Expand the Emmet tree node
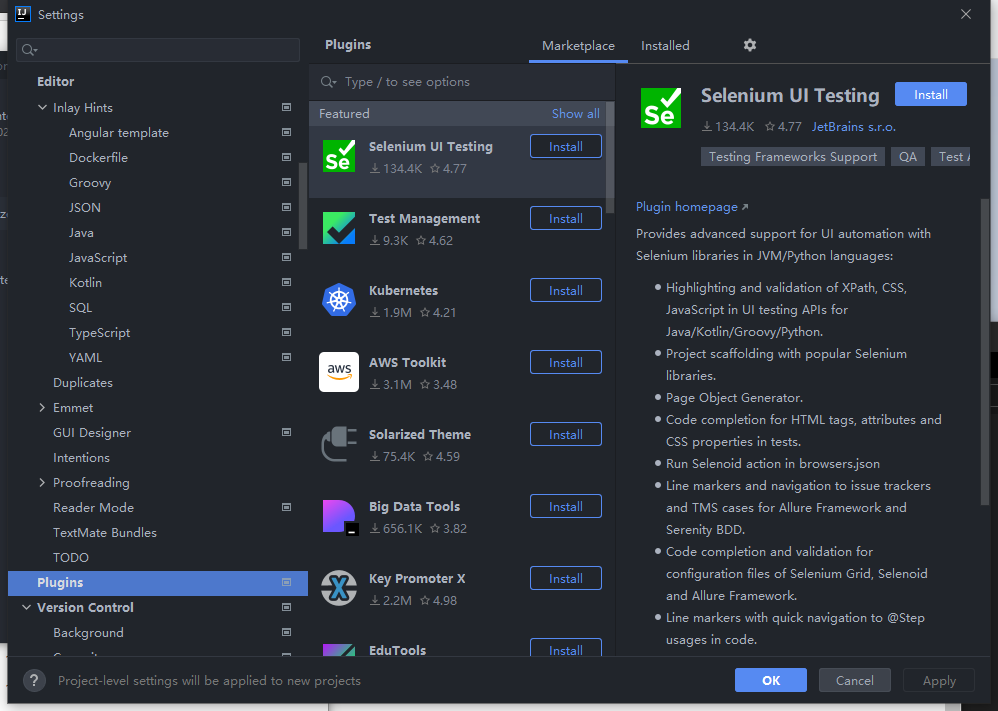This screenshot has width=998, height=711. (42, 407)
